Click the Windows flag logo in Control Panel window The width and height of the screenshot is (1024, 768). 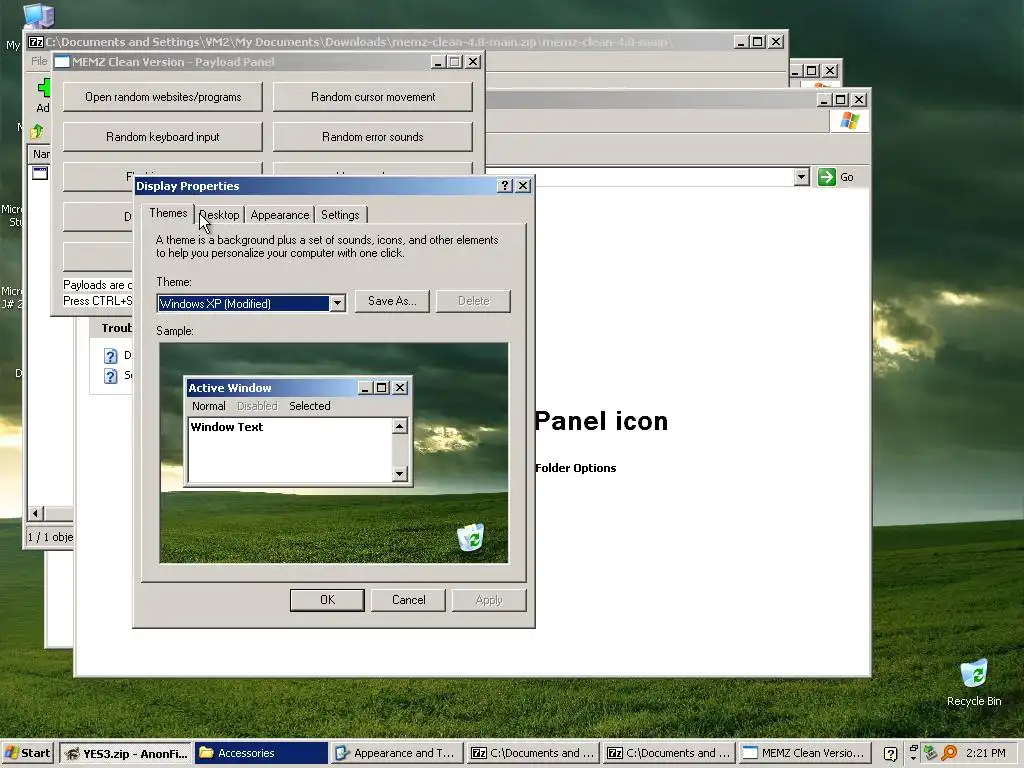pyautogui.click(x=850, y=120)
